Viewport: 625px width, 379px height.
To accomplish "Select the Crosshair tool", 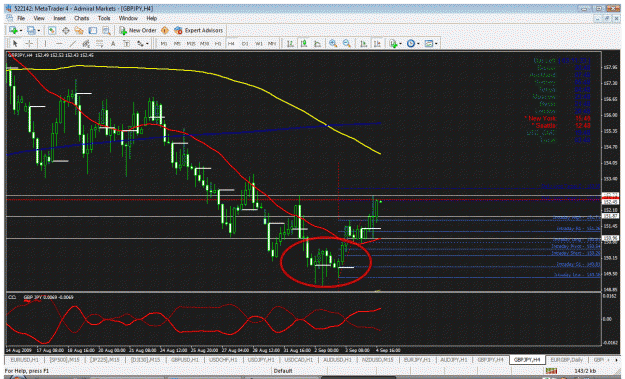I will (x=29, y=43).
